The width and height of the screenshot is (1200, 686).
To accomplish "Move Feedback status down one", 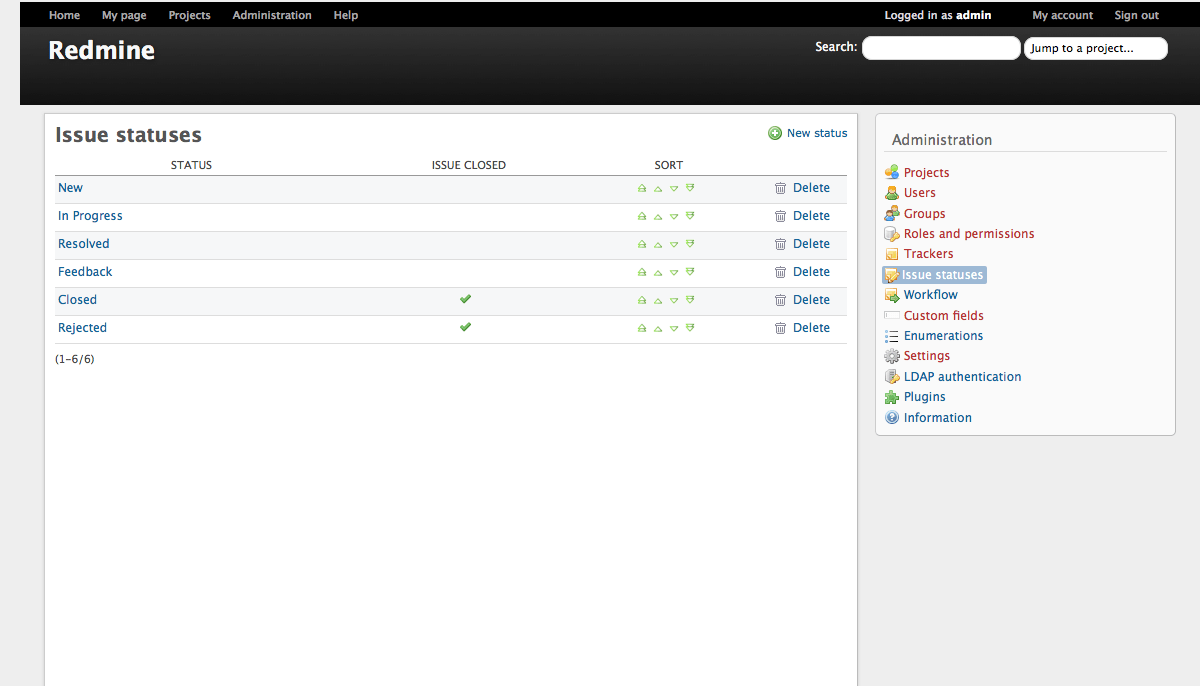I will [x=674, y=272].
